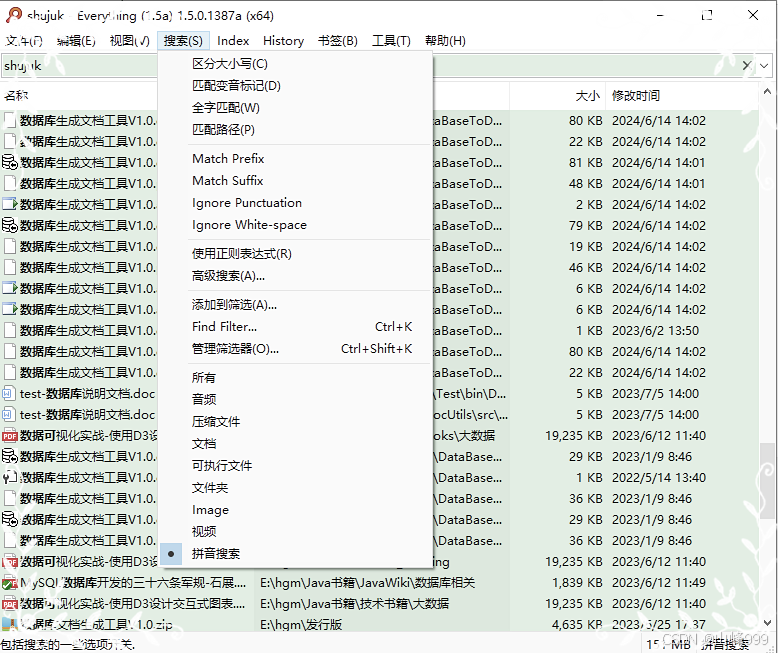Open the 工具(T) menu
Screen dimensions: 778x653
391,41
